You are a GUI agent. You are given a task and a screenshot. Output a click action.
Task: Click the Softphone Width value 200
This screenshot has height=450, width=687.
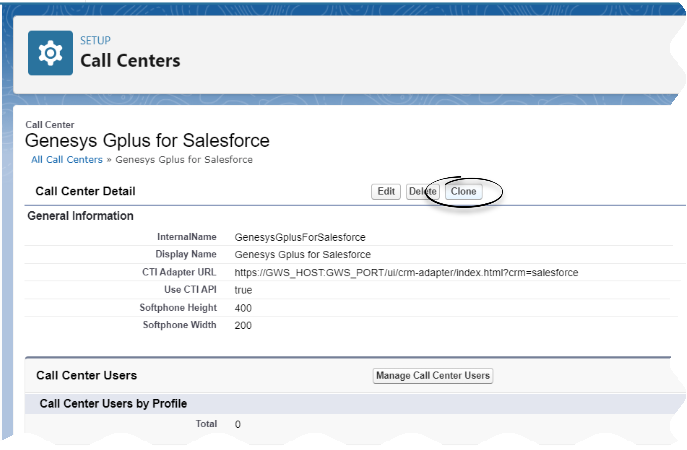243,326
